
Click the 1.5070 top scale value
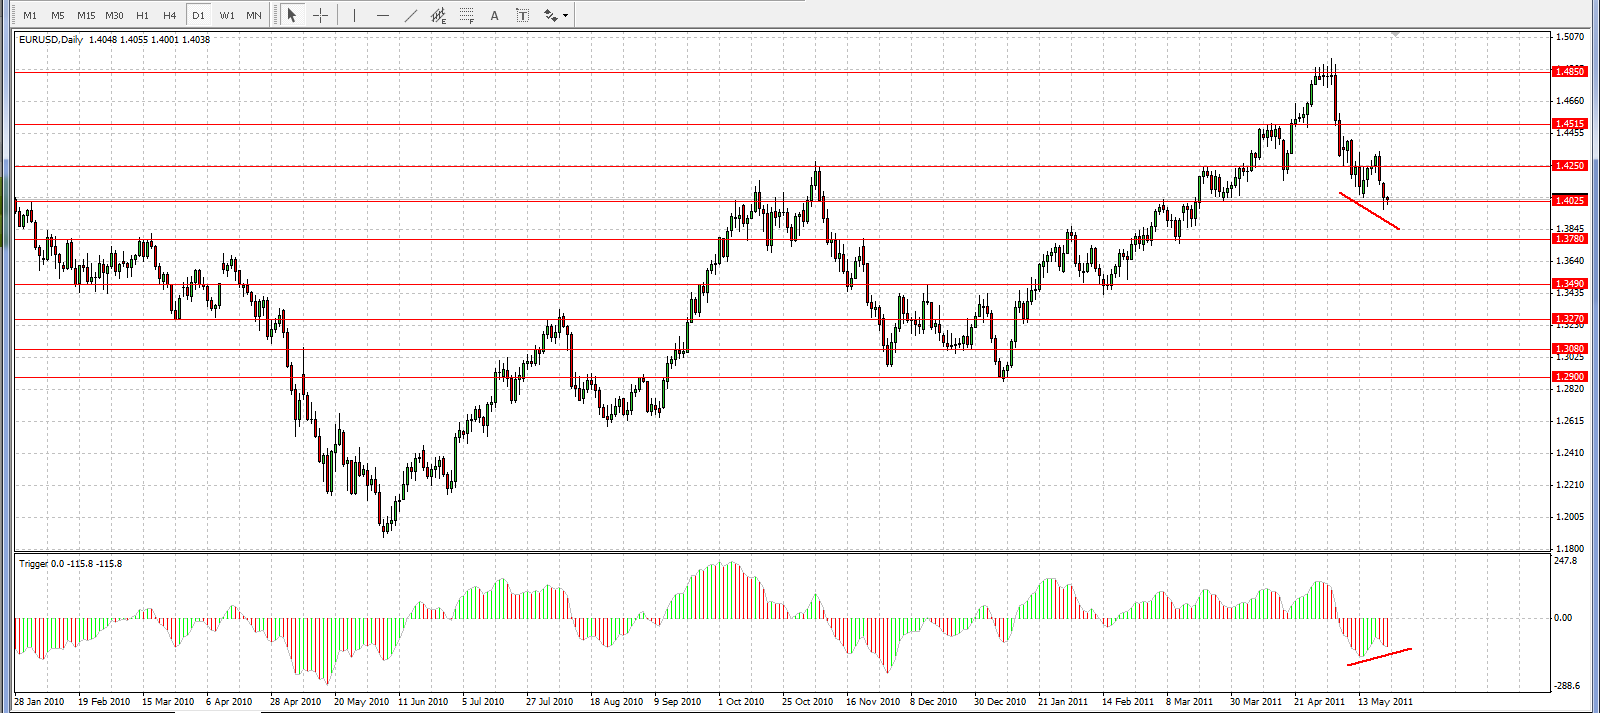point(1570,37)
